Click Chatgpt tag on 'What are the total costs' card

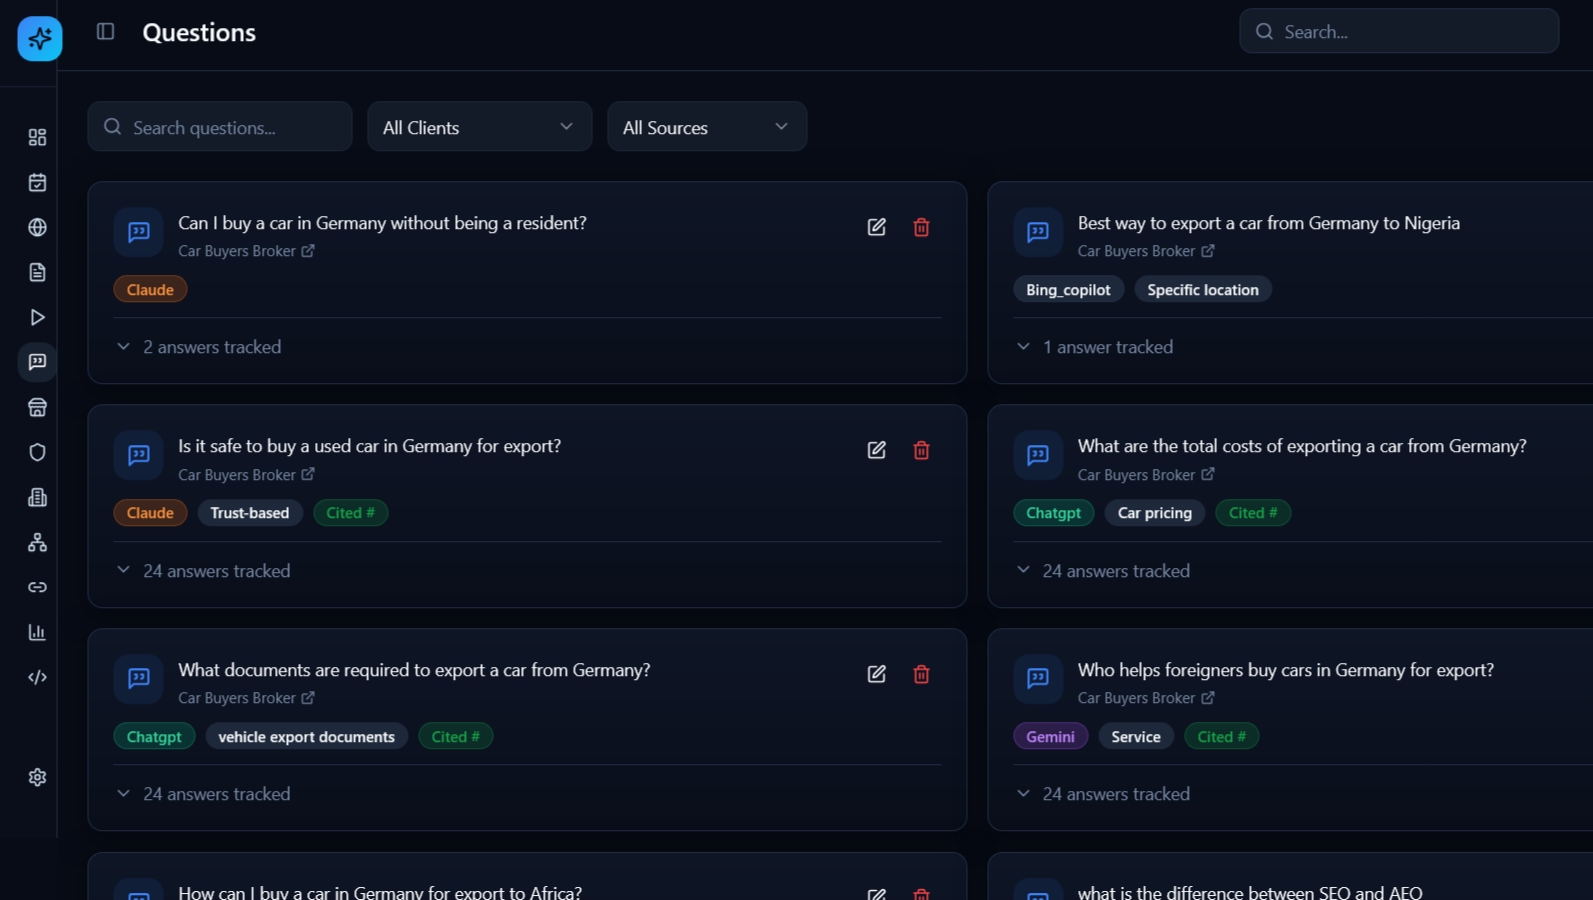tap(1054, 513)
